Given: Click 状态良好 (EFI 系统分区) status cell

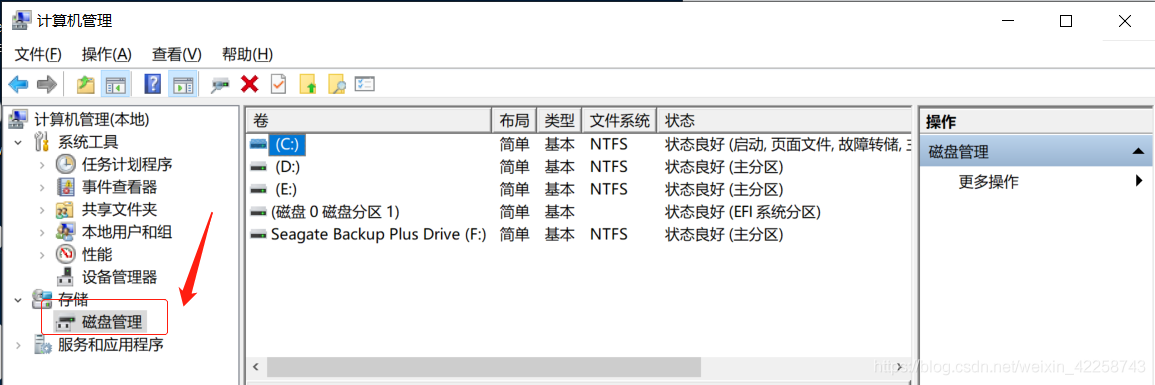Looking at the screenshot, I should (x=742, y=212).
